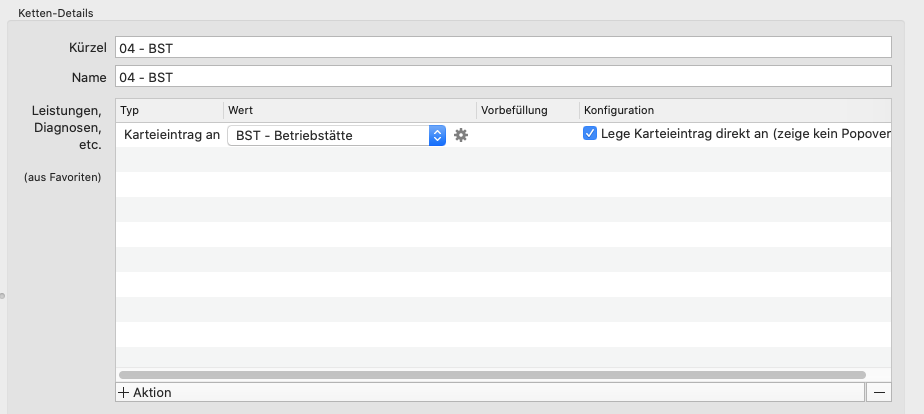924x414 pixels.
Task: Select the Wert column header
Action: [x=350, y=110]
